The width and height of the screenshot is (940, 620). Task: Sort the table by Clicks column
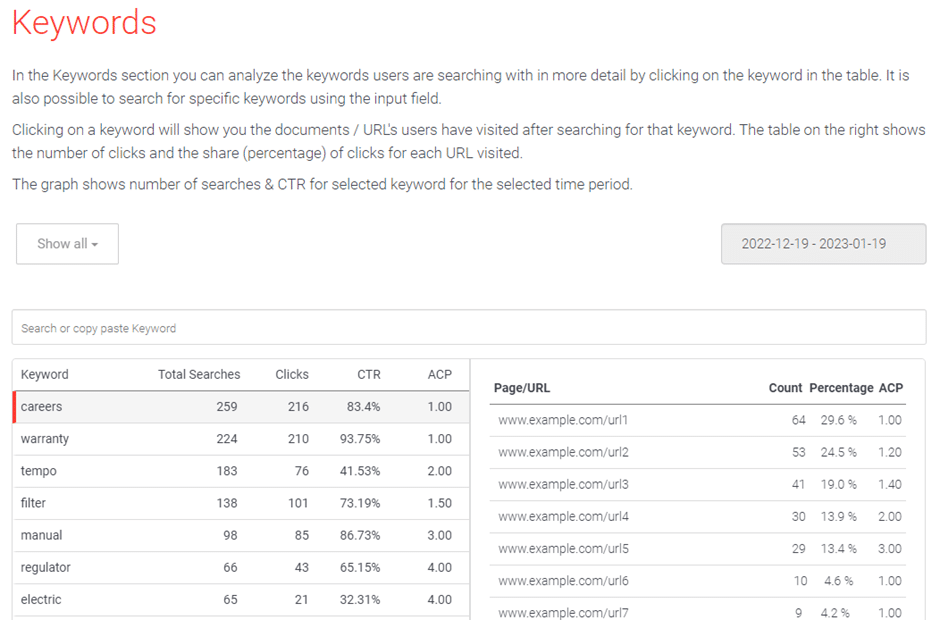click(x=291, y=374)
